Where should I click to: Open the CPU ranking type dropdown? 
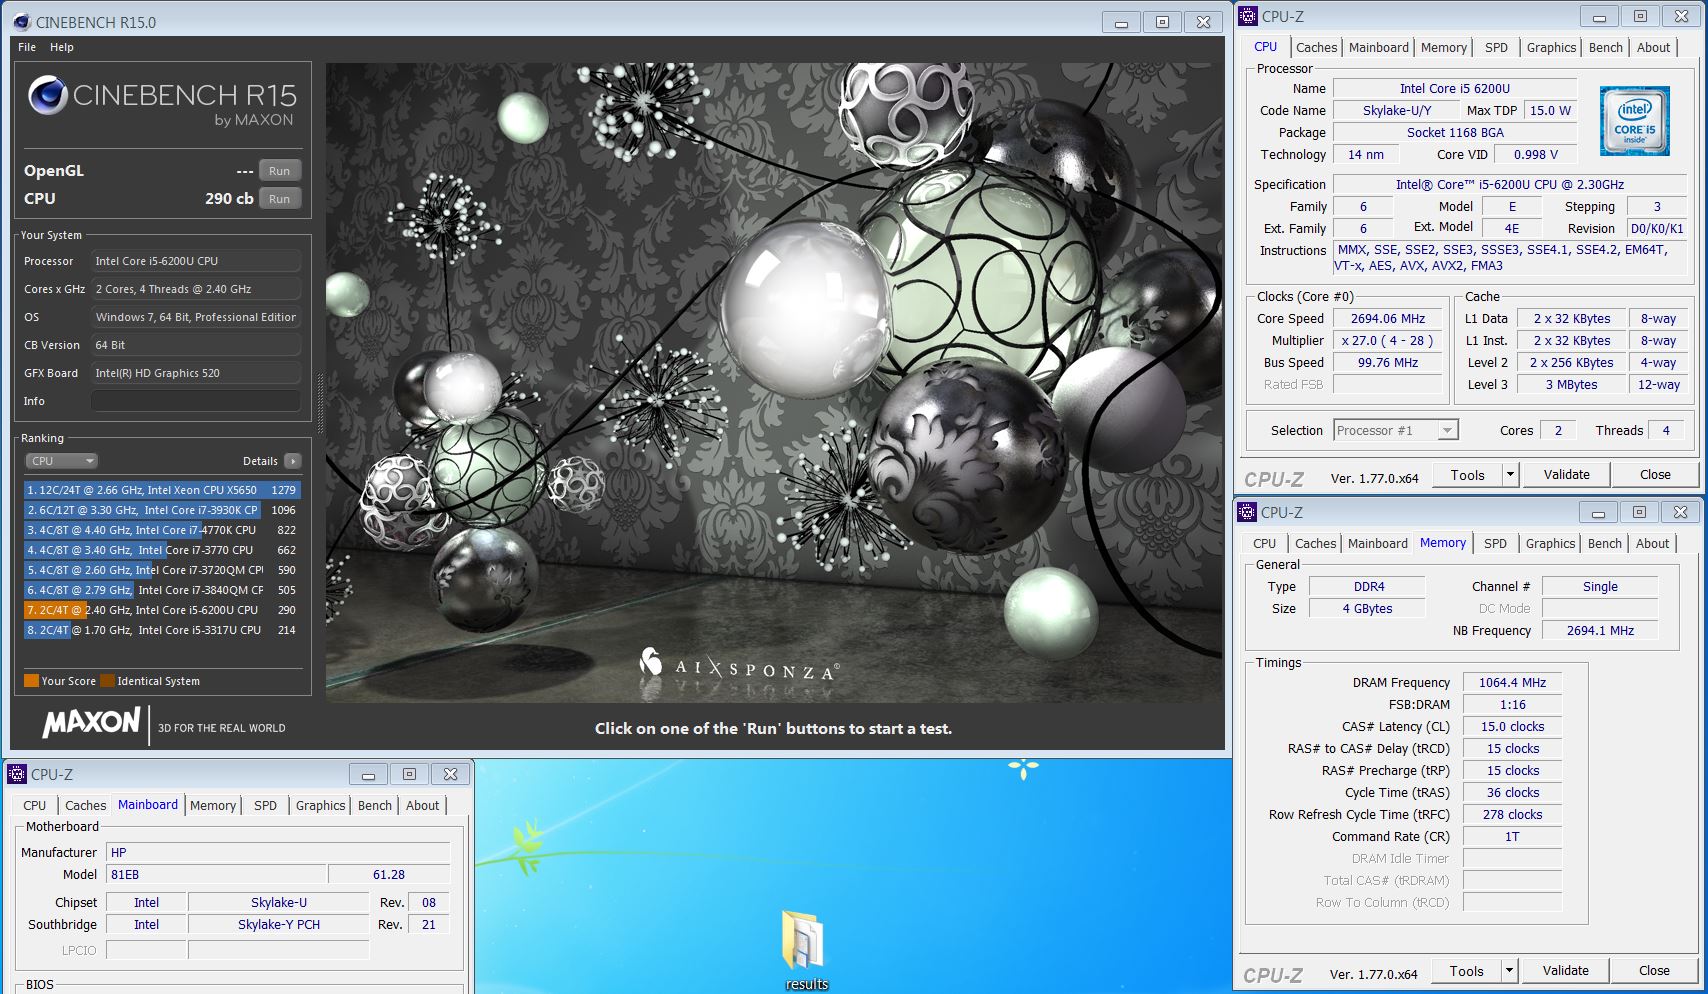click(x=61, y=461)
